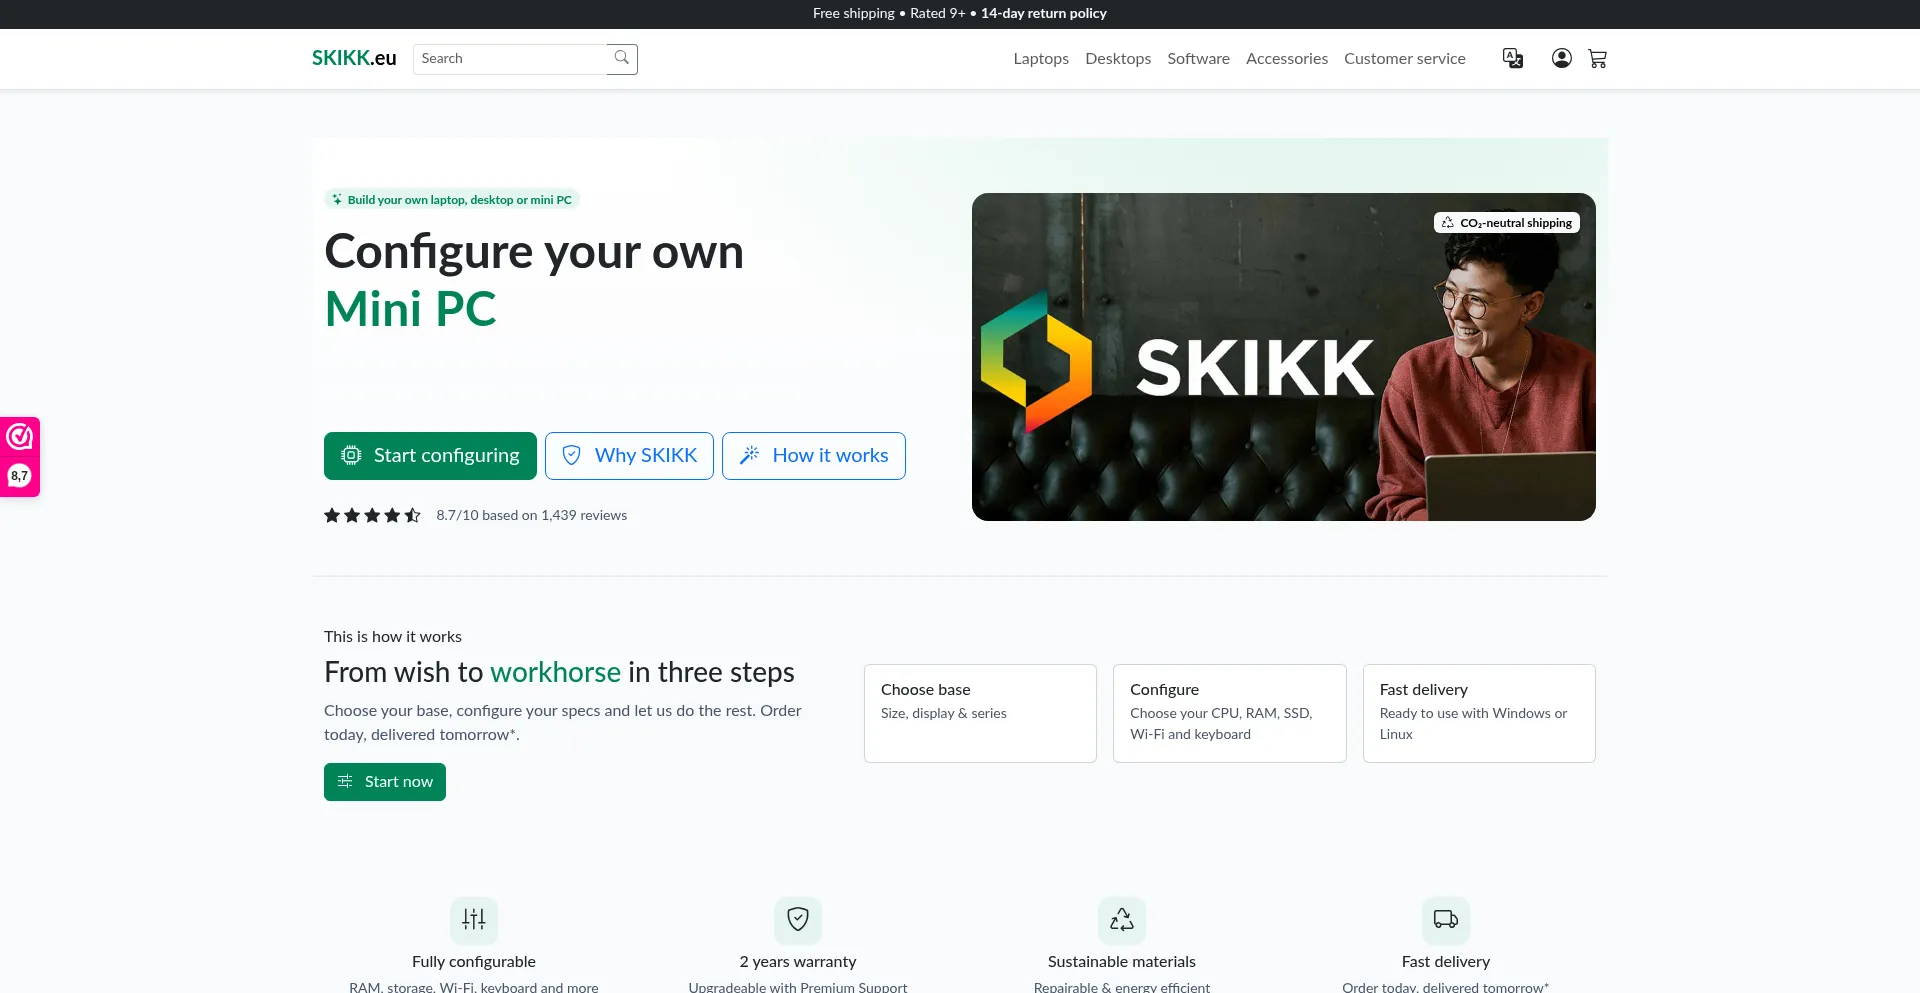Open the Desktops menu
Viewport: 1920px width, 993px height.
(1118, 59)
